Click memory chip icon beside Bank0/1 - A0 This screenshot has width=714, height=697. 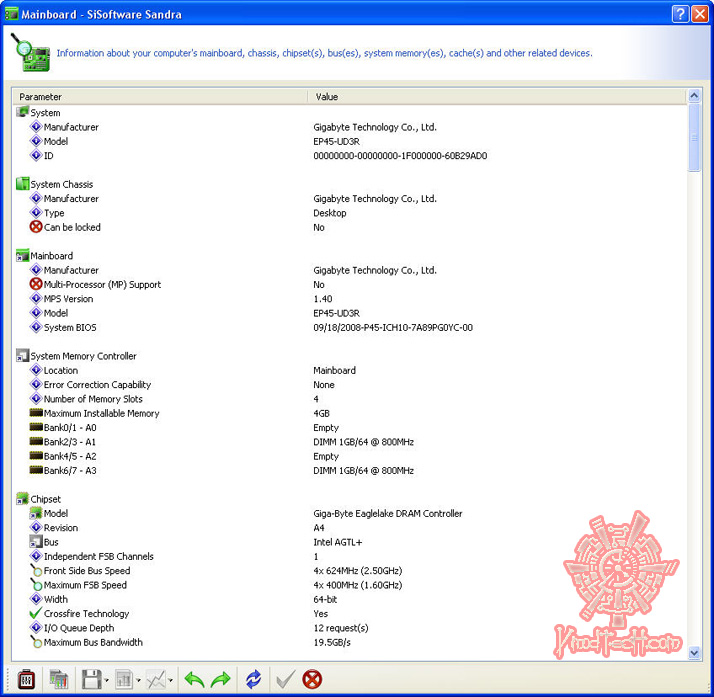[36, 427]
